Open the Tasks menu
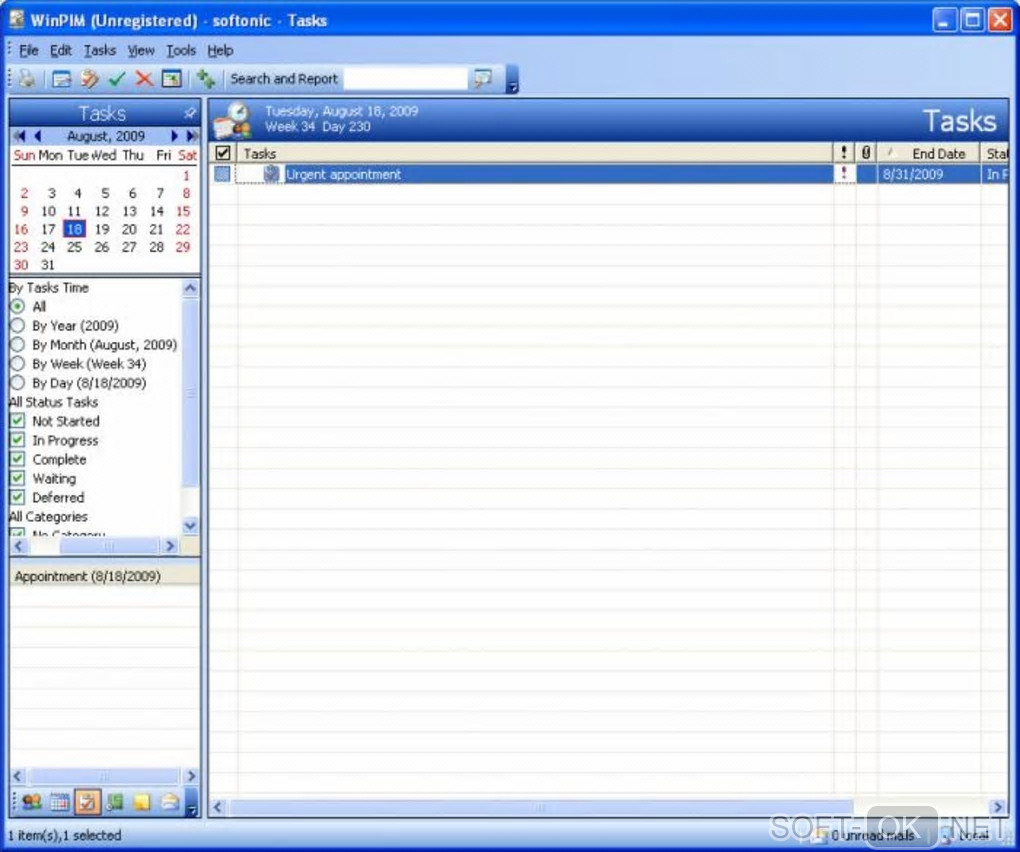Viewport: 1020px width, 852px height. point(100,50)
